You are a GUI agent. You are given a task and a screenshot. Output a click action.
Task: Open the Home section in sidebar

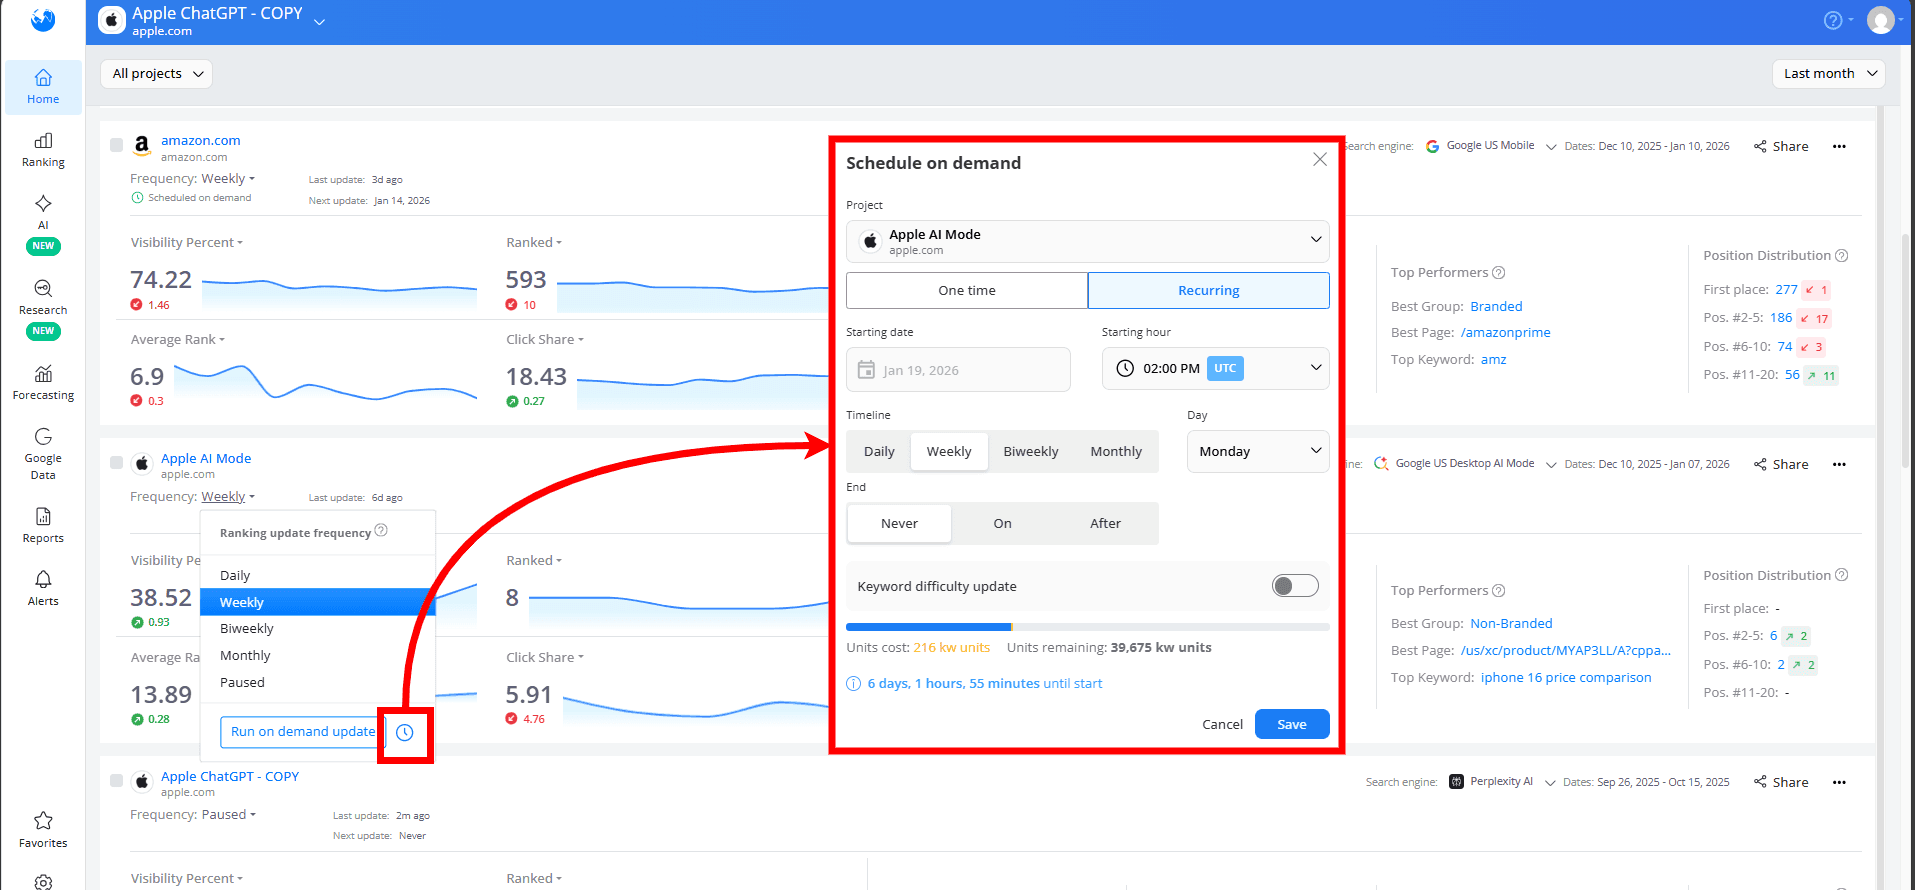pos(43,86)
